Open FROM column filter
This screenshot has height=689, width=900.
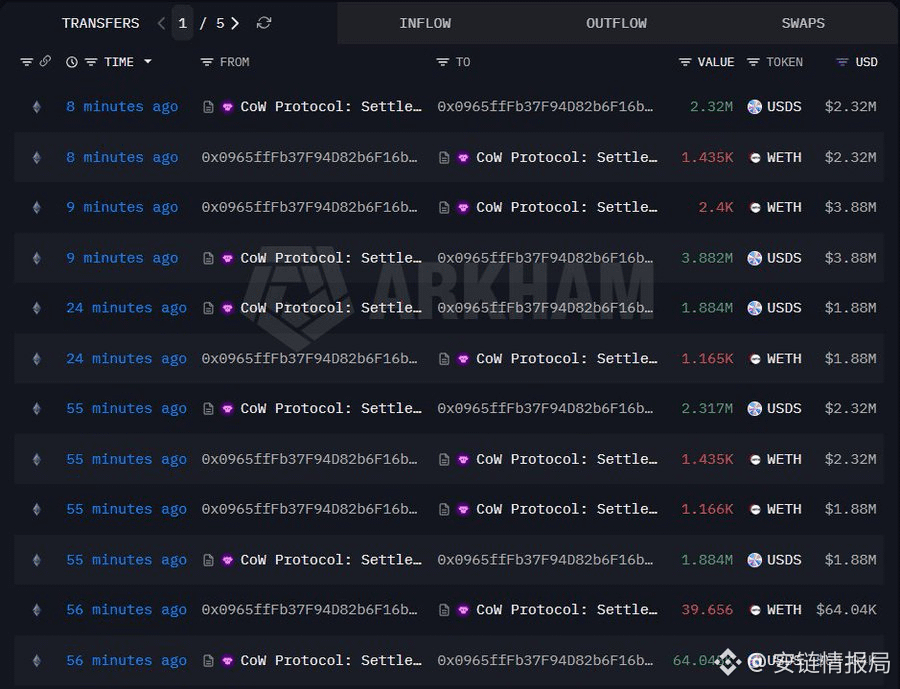click(x=207, y=62)
